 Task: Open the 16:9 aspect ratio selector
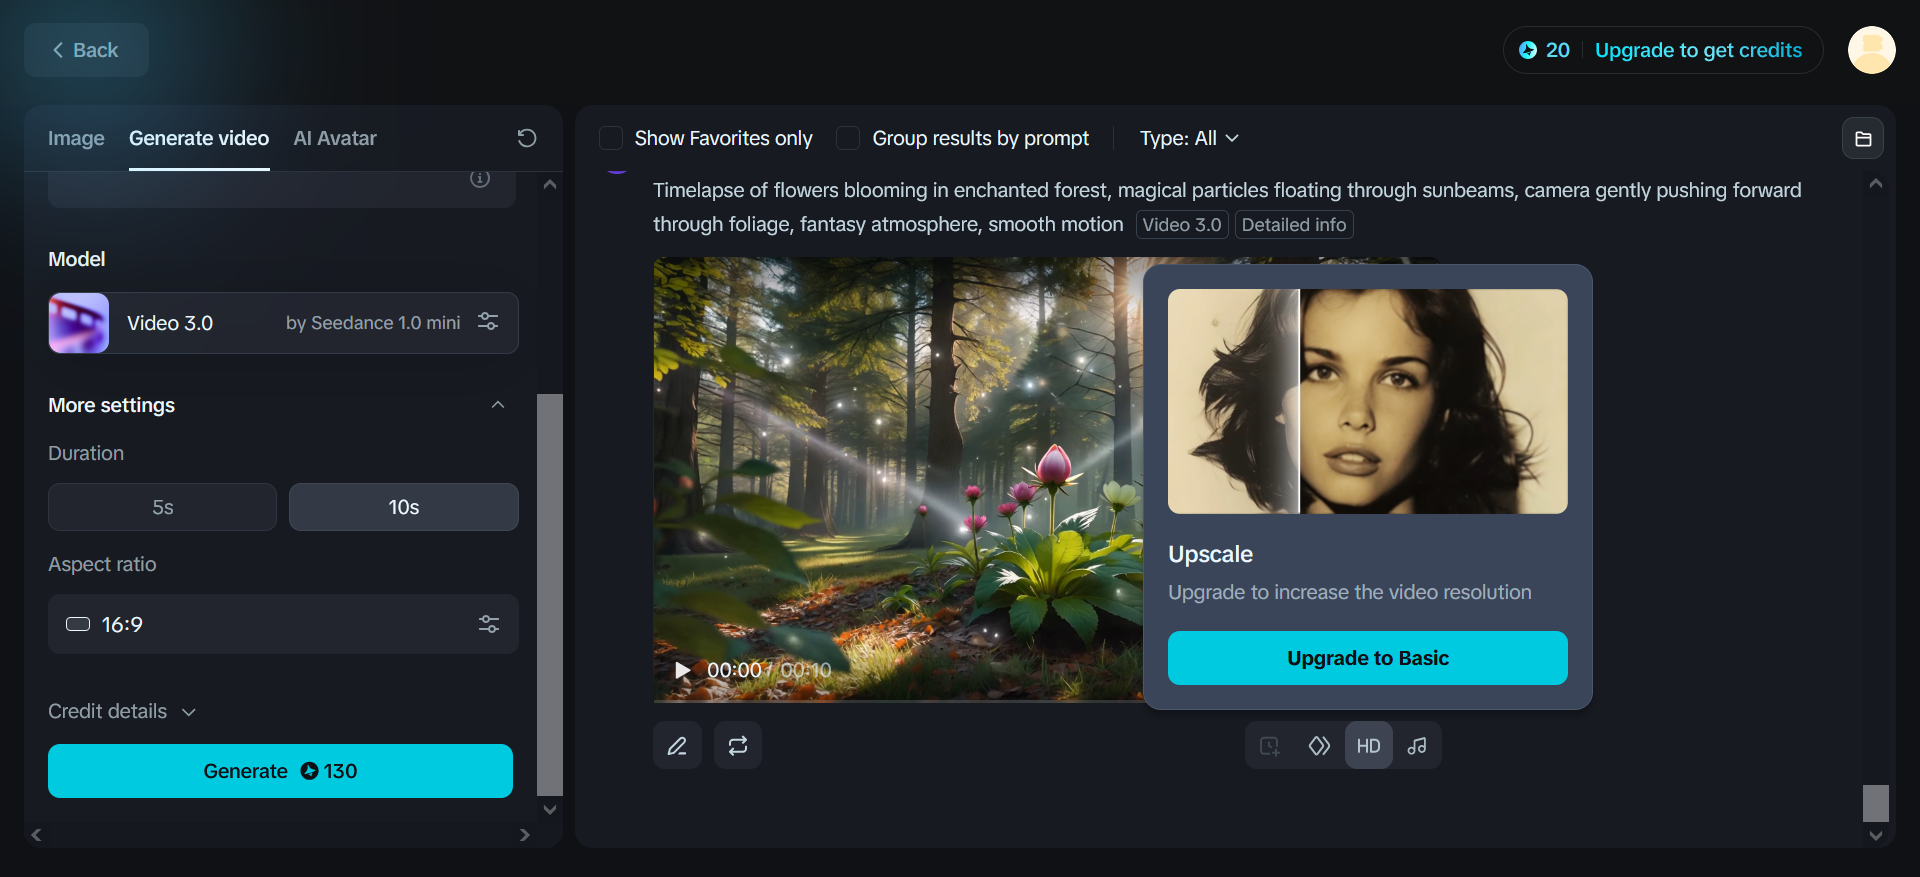pyautogui.click(x=283, y=624)
